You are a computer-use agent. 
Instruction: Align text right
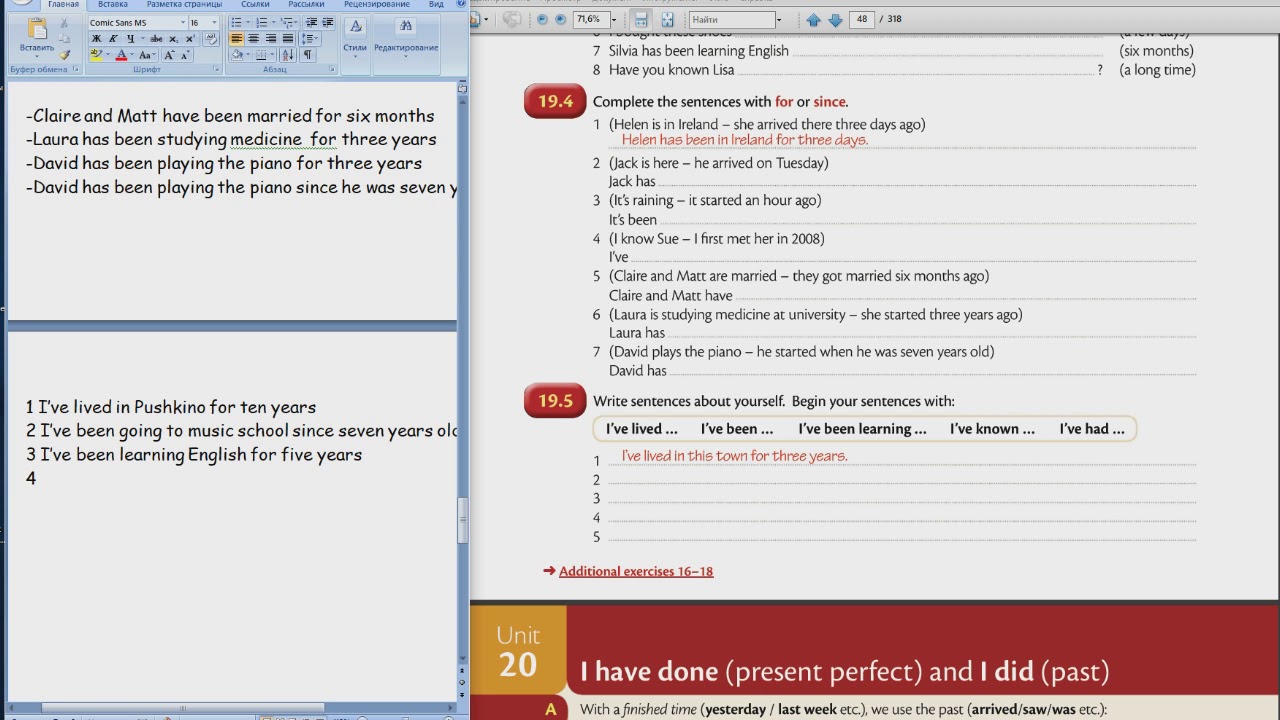point(271,38)
